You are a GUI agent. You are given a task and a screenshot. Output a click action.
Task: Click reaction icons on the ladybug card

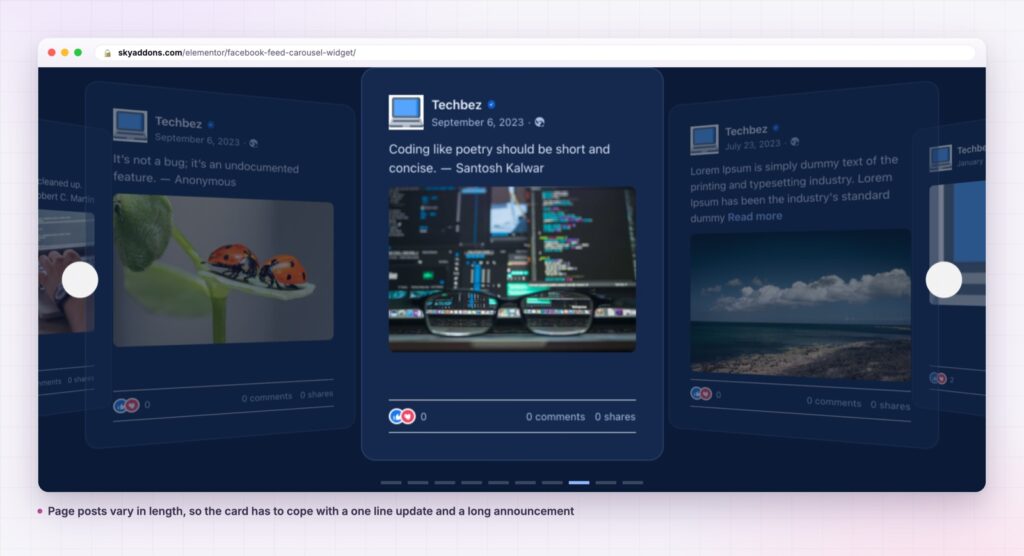(126, 406)
